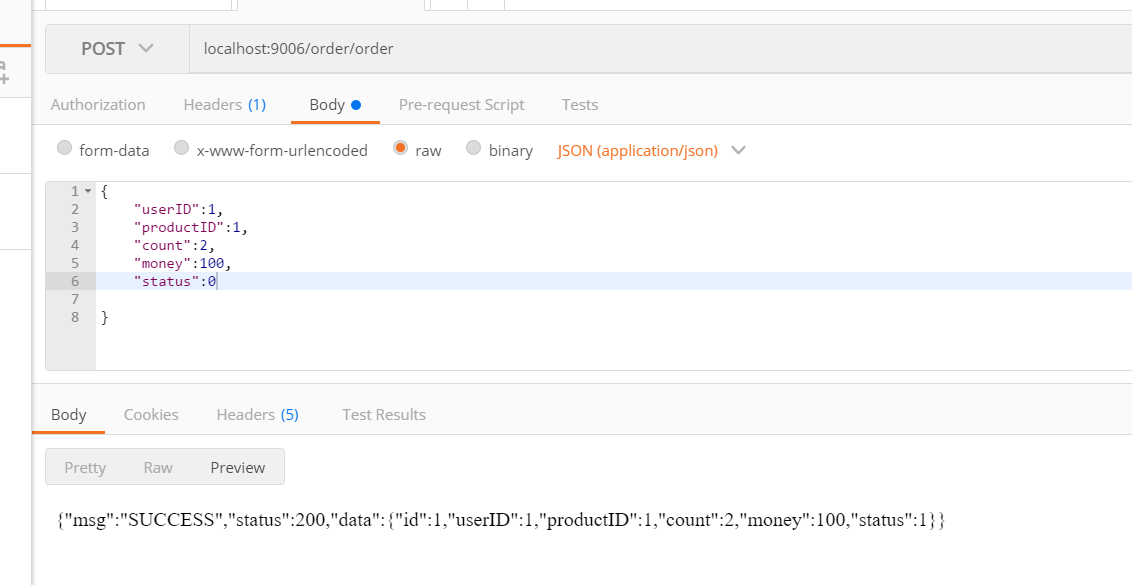Open the Pre-request Script tab
Image resolution: width=1132 pixels, height=585 pixels.
(x=461, y=105)
